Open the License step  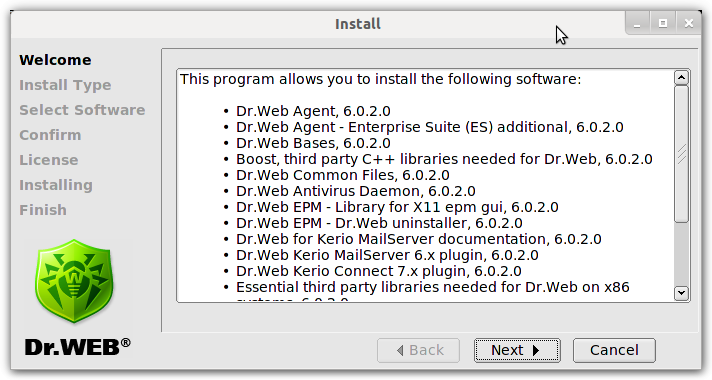[x=49, y=160]
